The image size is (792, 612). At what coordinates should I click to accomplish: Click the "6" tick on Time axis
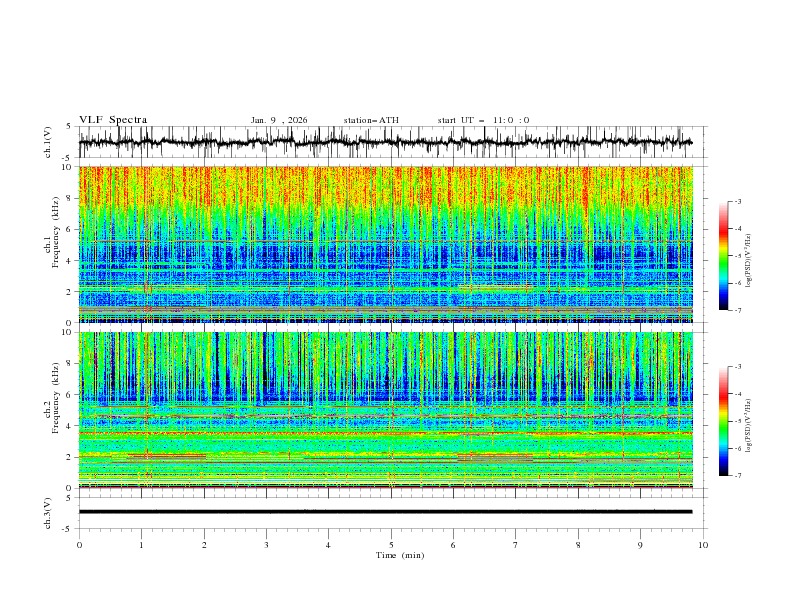click(453, 545)
